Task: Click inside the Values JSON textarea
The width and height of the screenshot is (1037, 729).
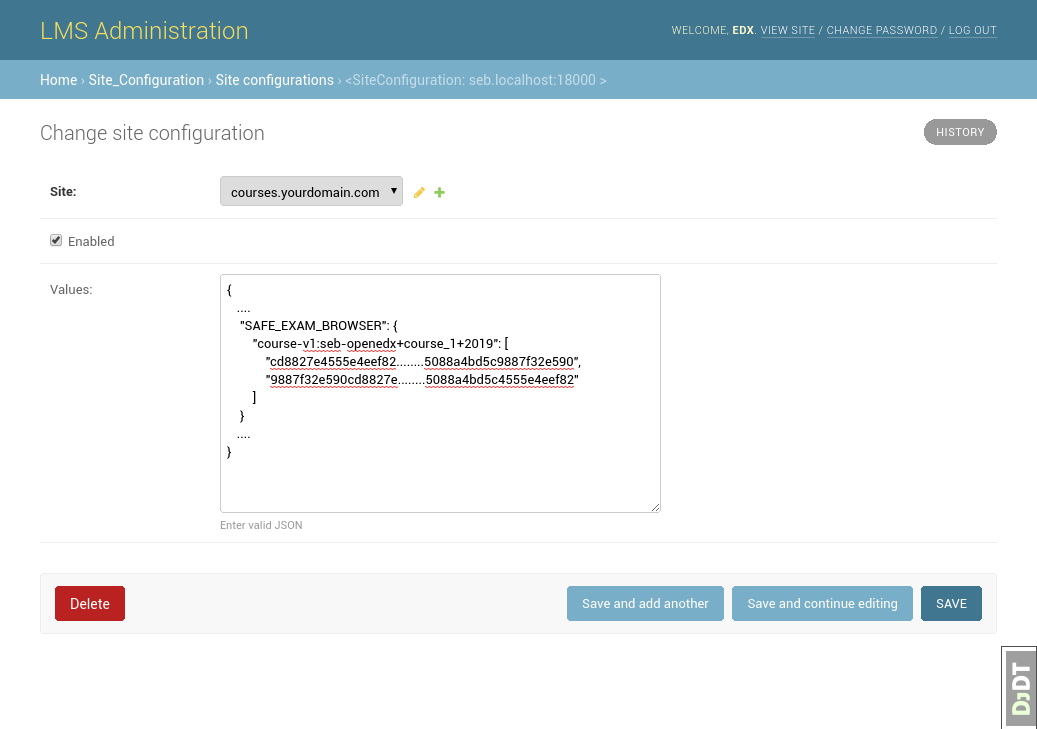Action: coord(440,394)
